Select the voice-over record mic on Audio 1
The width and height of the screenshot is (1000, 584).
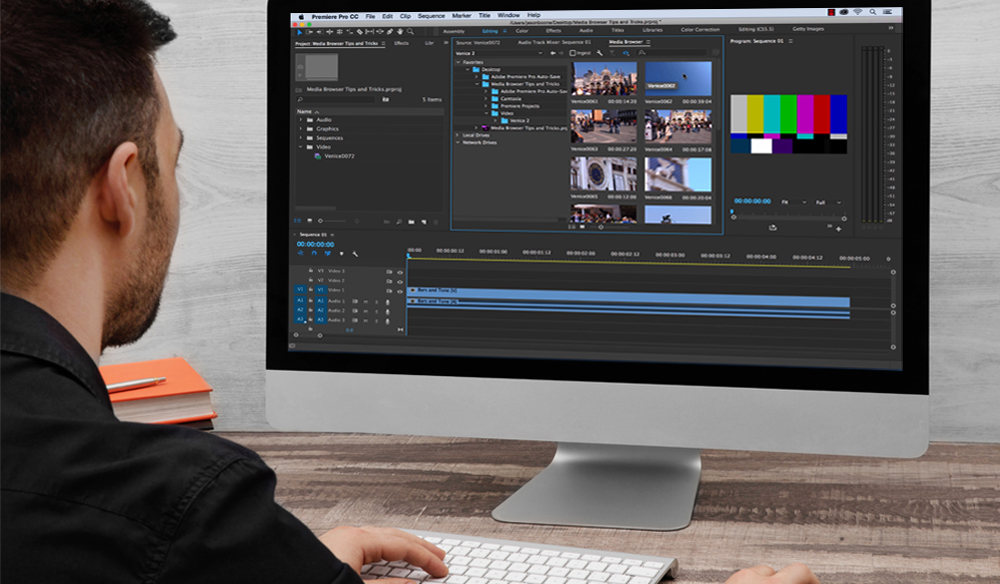[x=387, y=301]
